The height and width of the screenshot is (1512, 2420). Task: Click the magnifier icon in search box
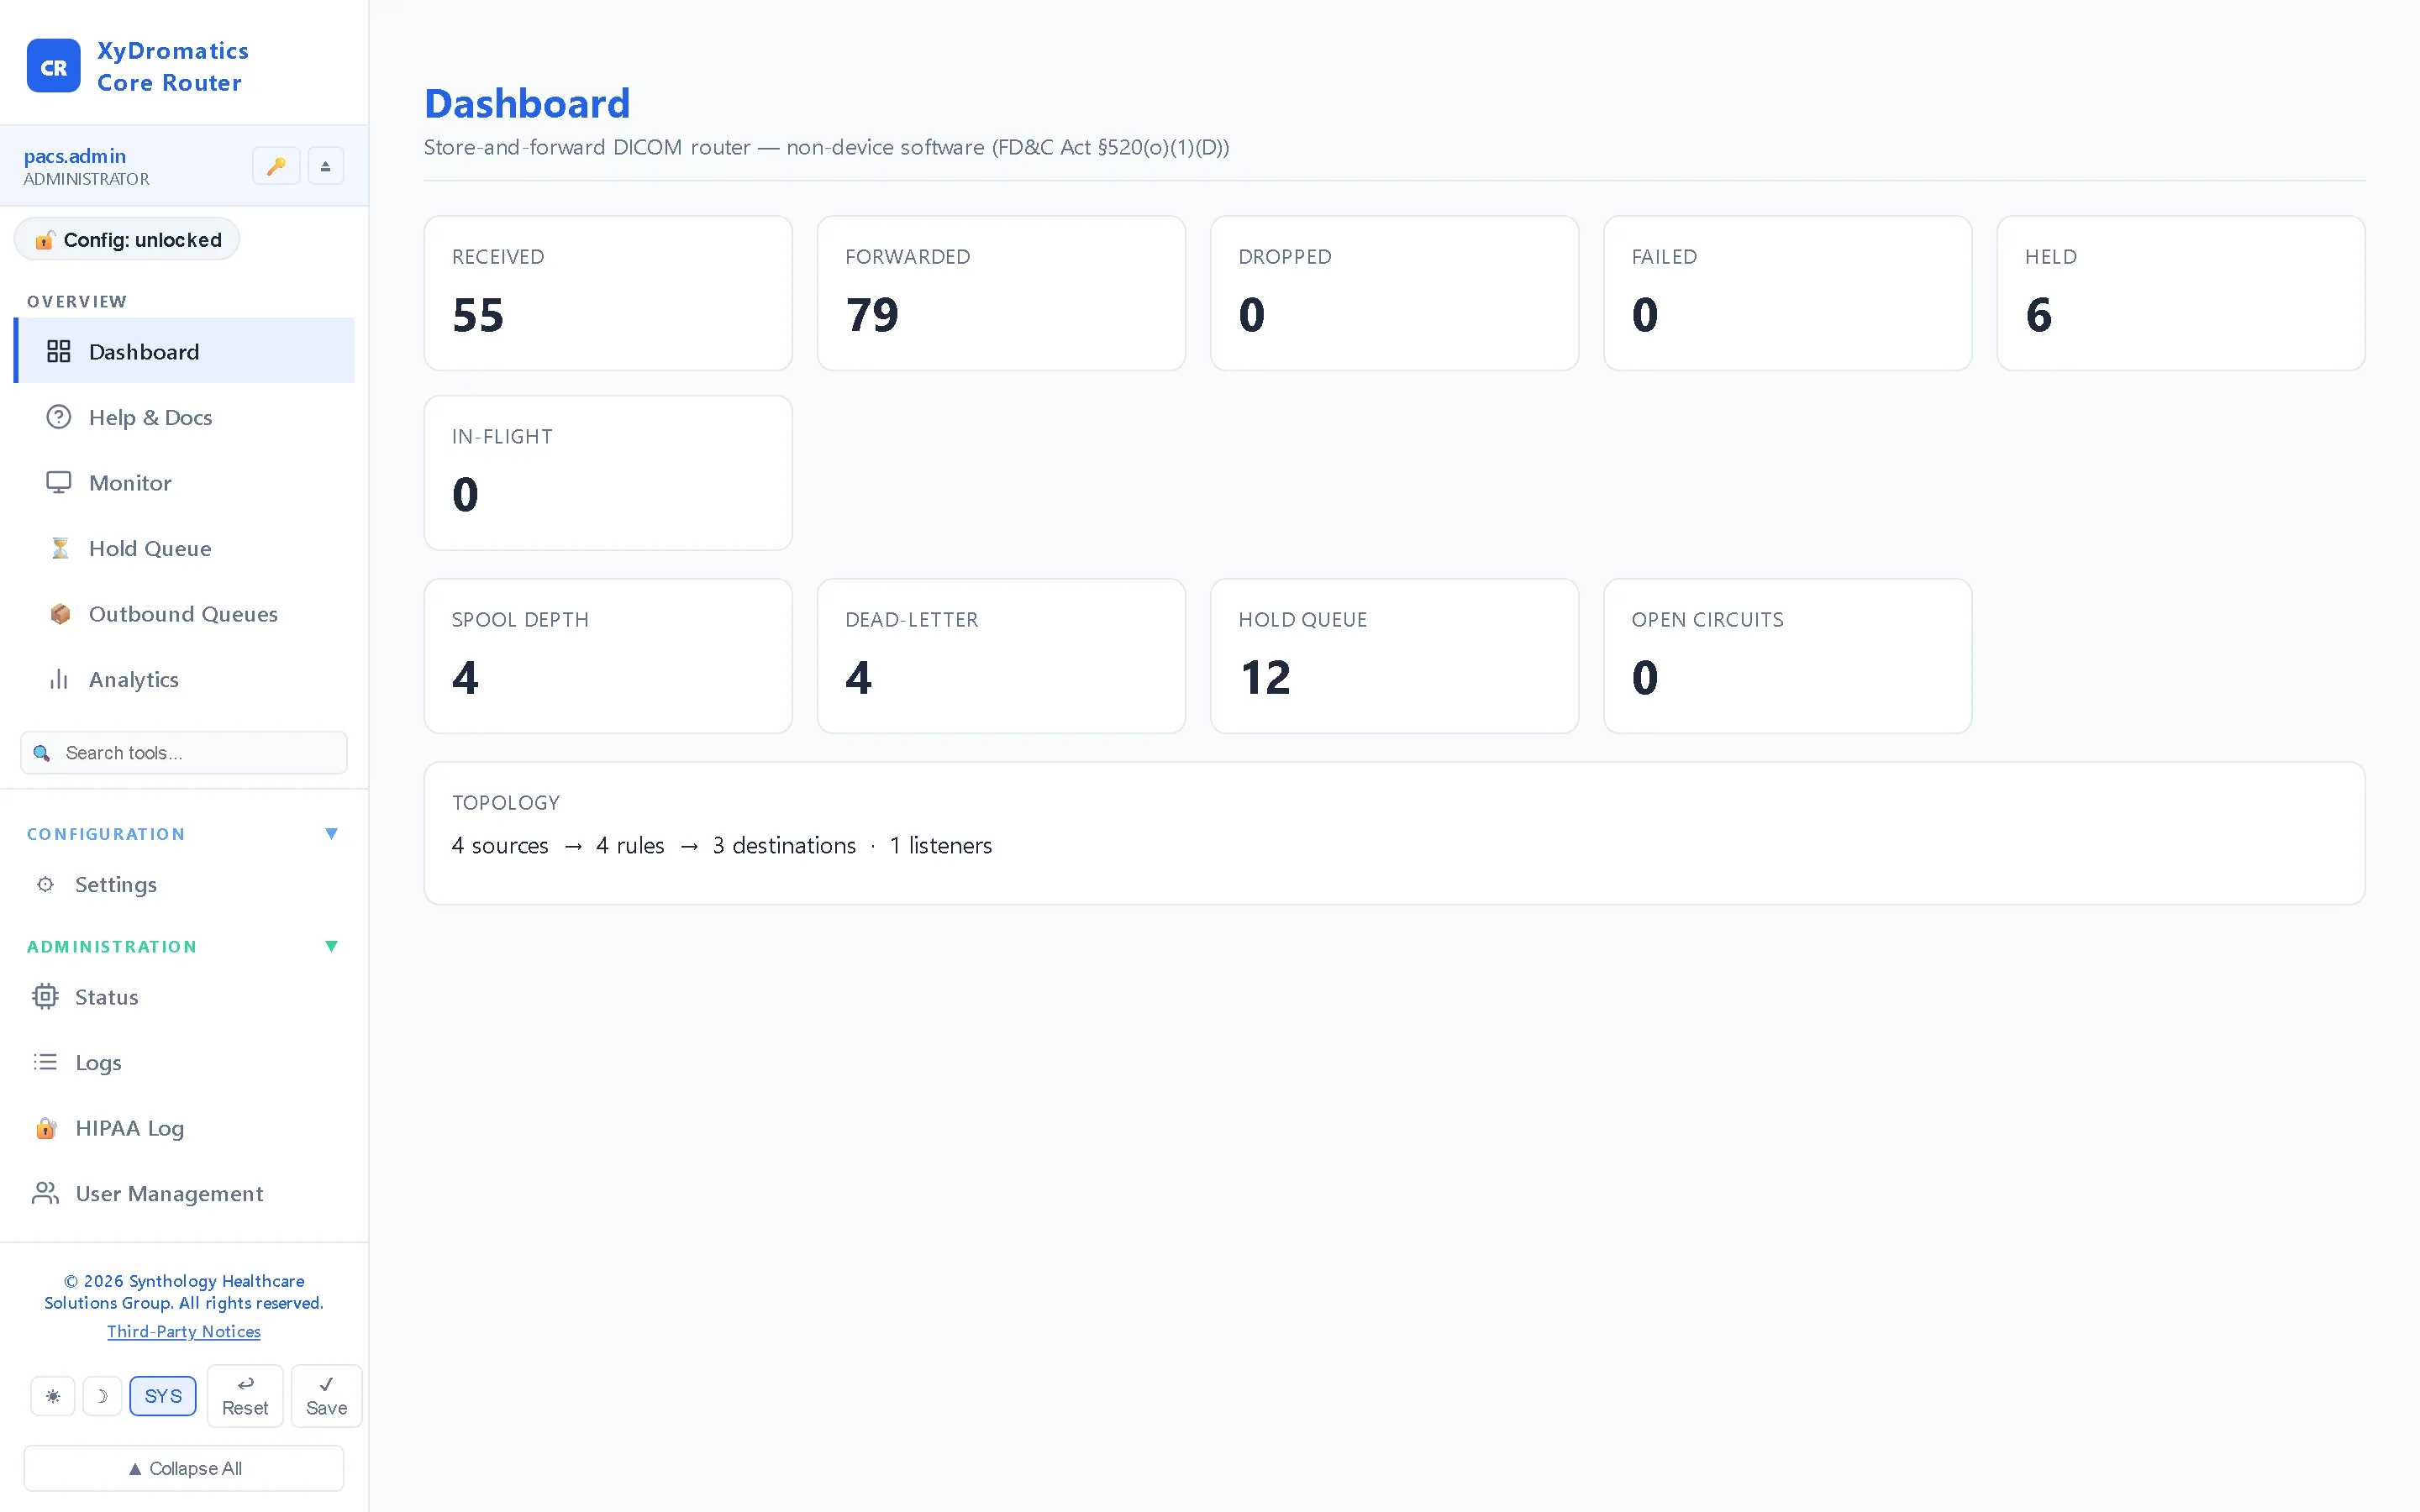(x=42, y=753)
